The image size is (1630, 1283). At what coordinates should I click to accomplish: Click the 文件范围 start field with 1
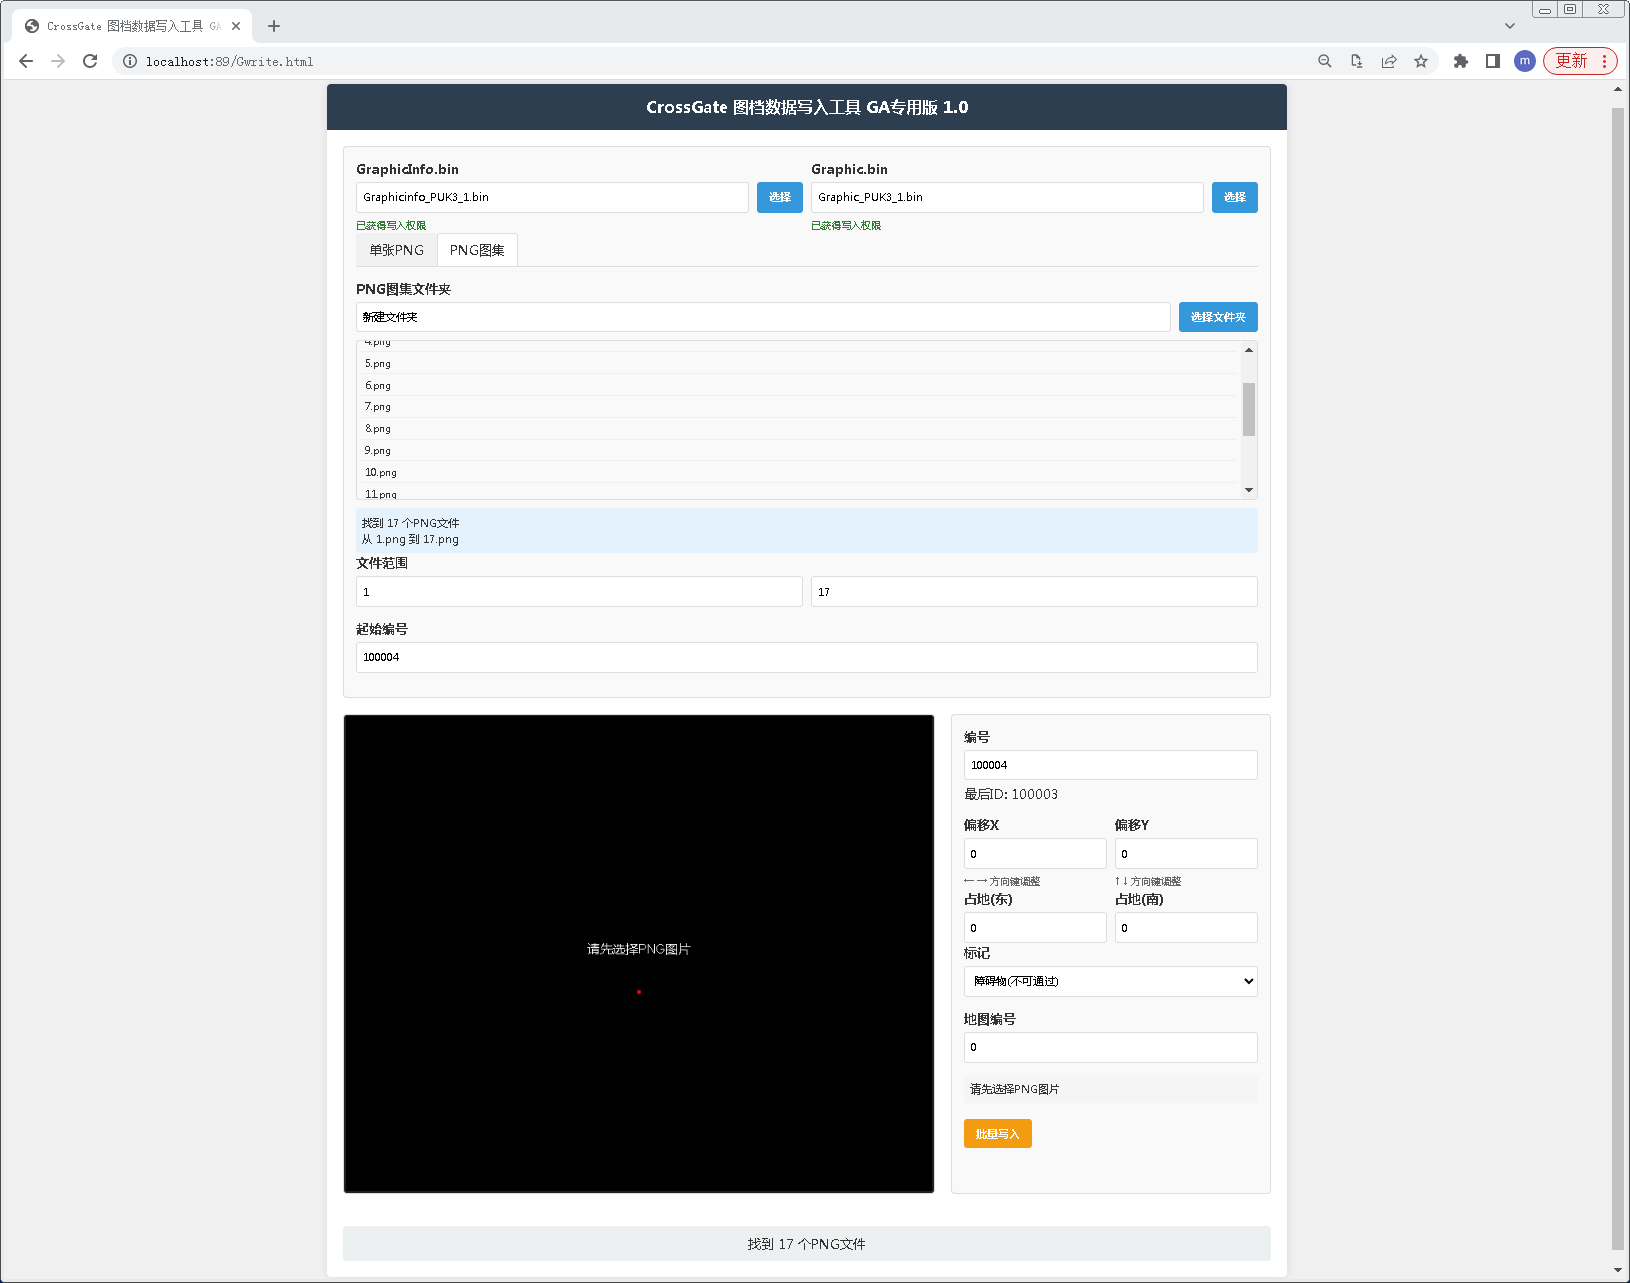point(579,592)
